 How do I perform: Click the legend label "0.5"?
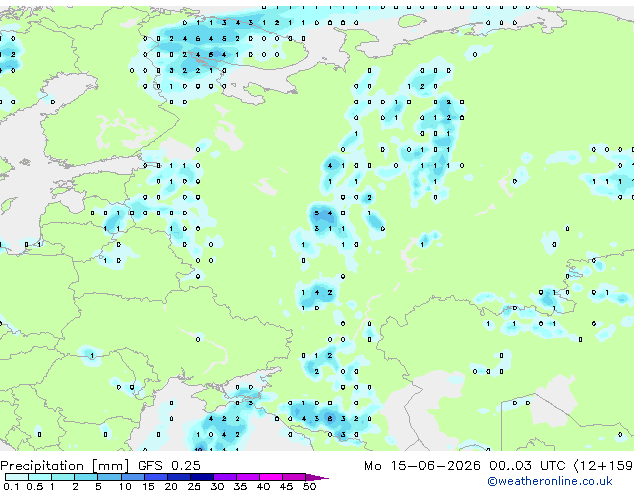pos(35,486)
